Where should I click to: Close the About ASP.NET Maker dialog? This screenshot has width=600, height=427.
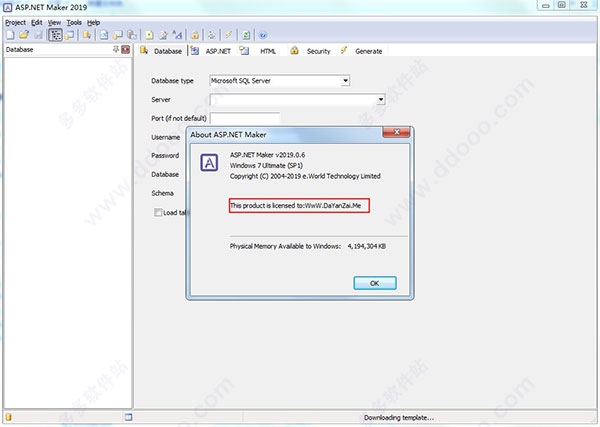click(x=396, y=132)
